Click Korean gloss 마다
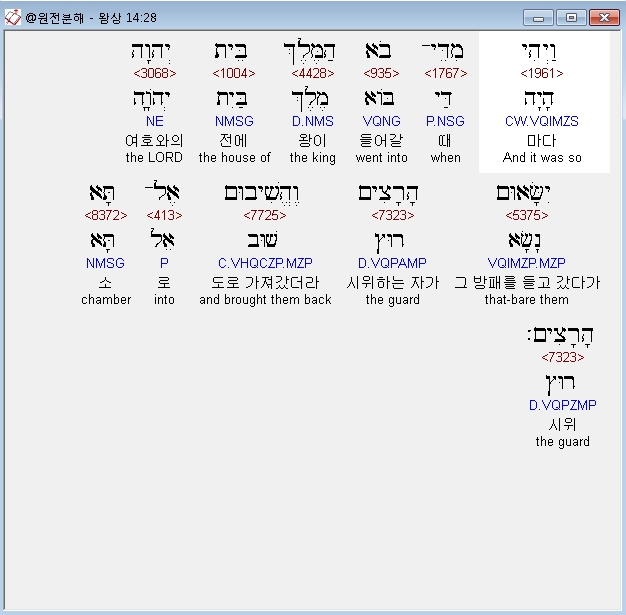Viewport: 626px width, 615px height. (542, 141)
